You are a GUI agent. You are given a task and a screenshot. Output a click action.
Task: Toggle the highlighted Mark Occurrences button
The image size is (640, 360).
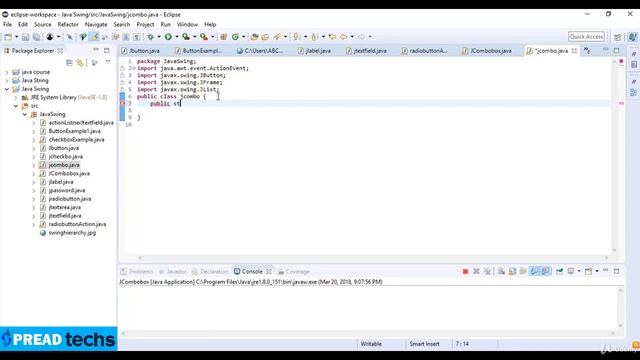click(94, 37)
